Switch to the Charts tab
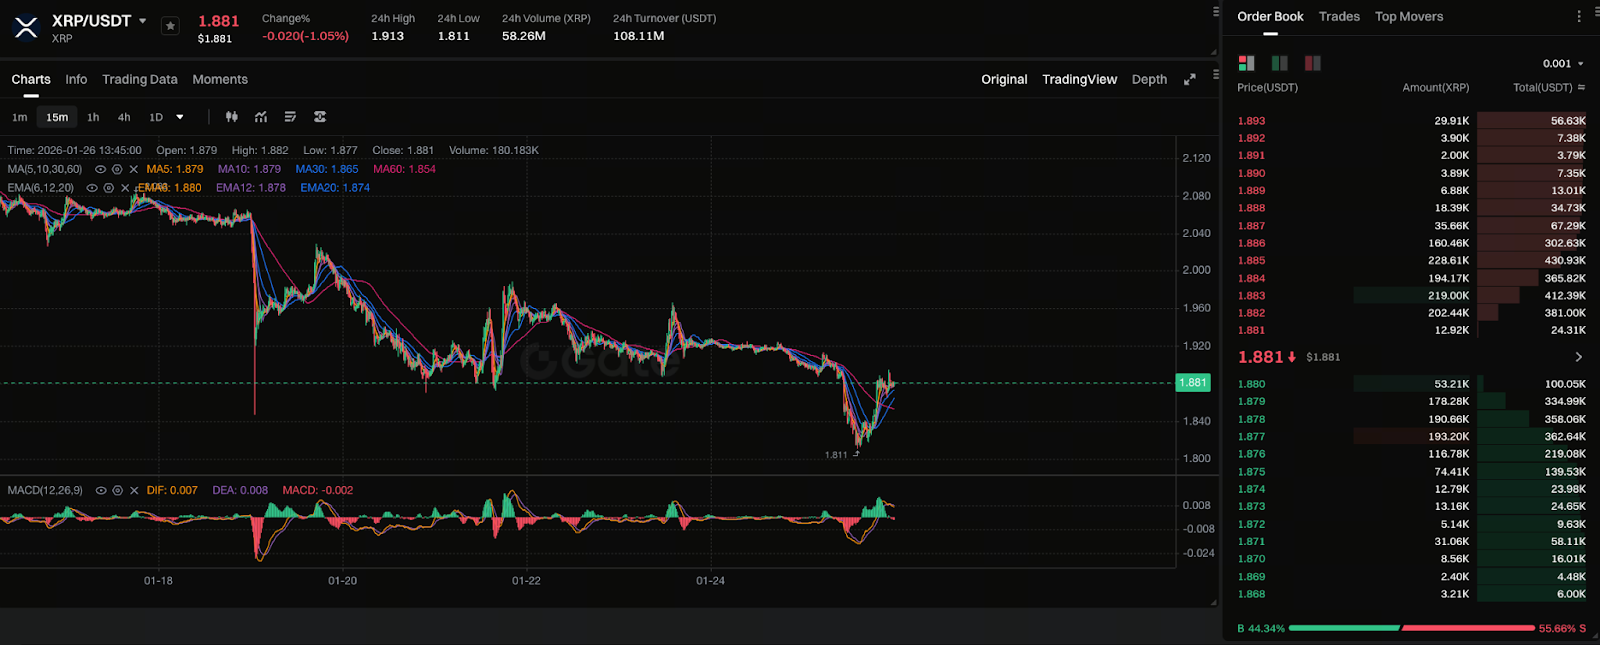The width and height of the screenshot is (1600, 645). click(x=31, y=79)
